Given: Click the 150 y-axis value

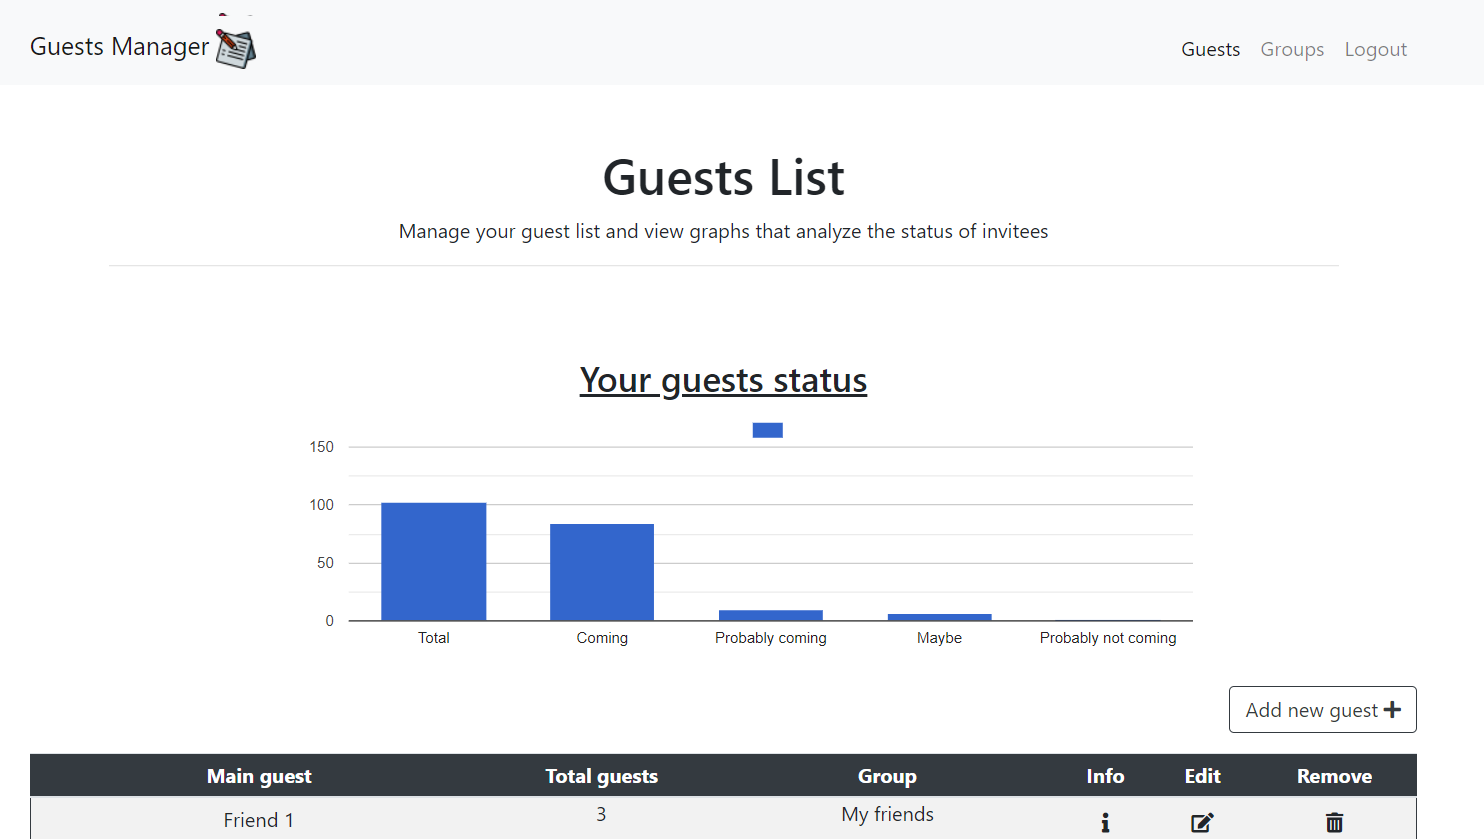Looking at the screenshot, I should (322, 447).
